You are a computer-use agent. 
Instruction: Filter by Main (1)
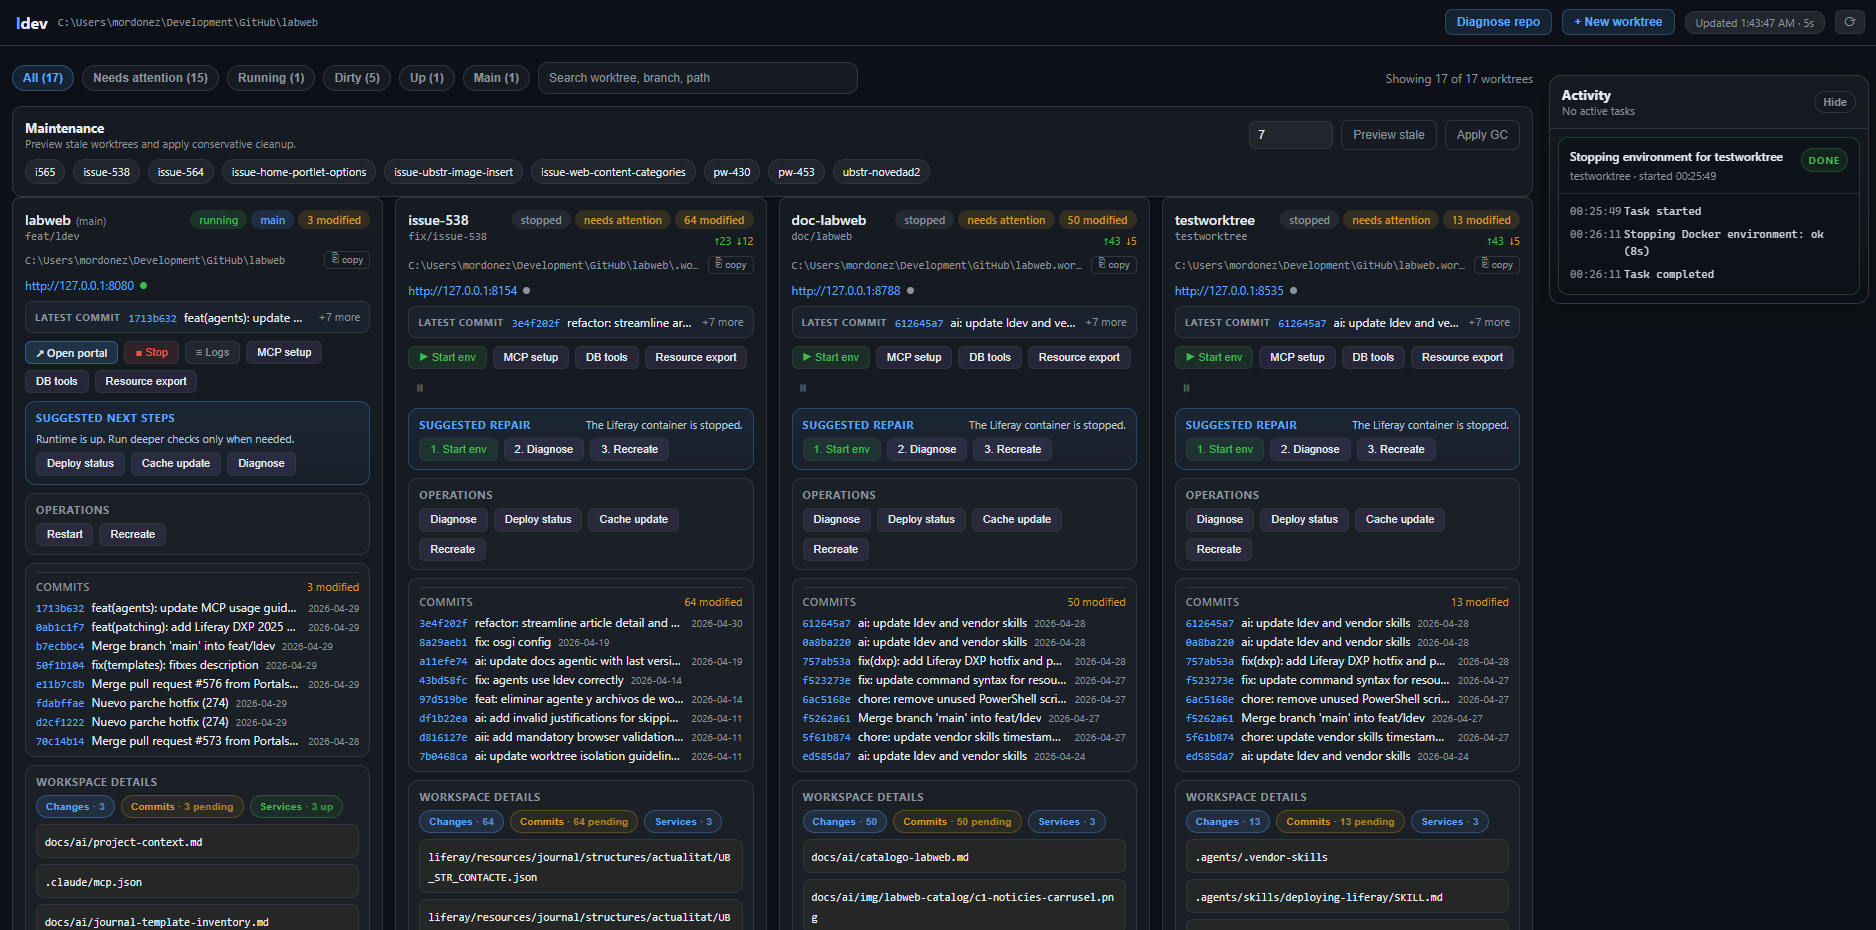496,78
